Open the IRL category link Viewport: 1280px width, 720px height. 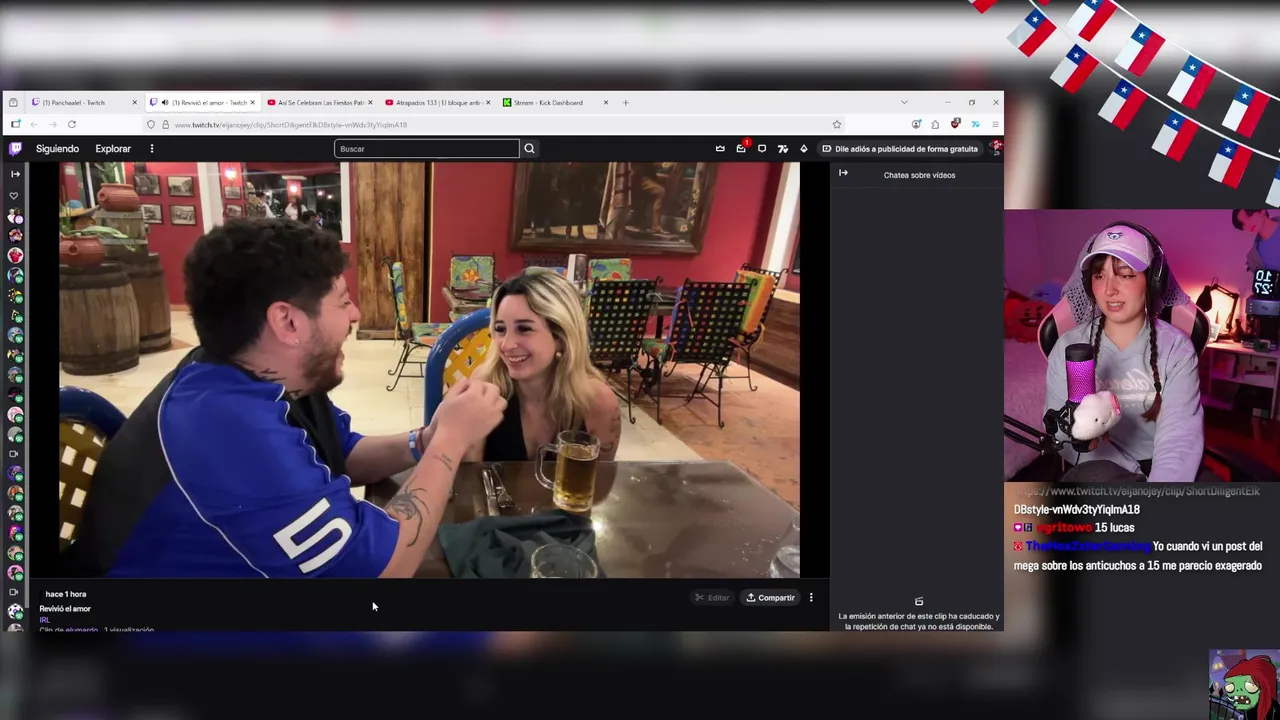coord(44,620)
